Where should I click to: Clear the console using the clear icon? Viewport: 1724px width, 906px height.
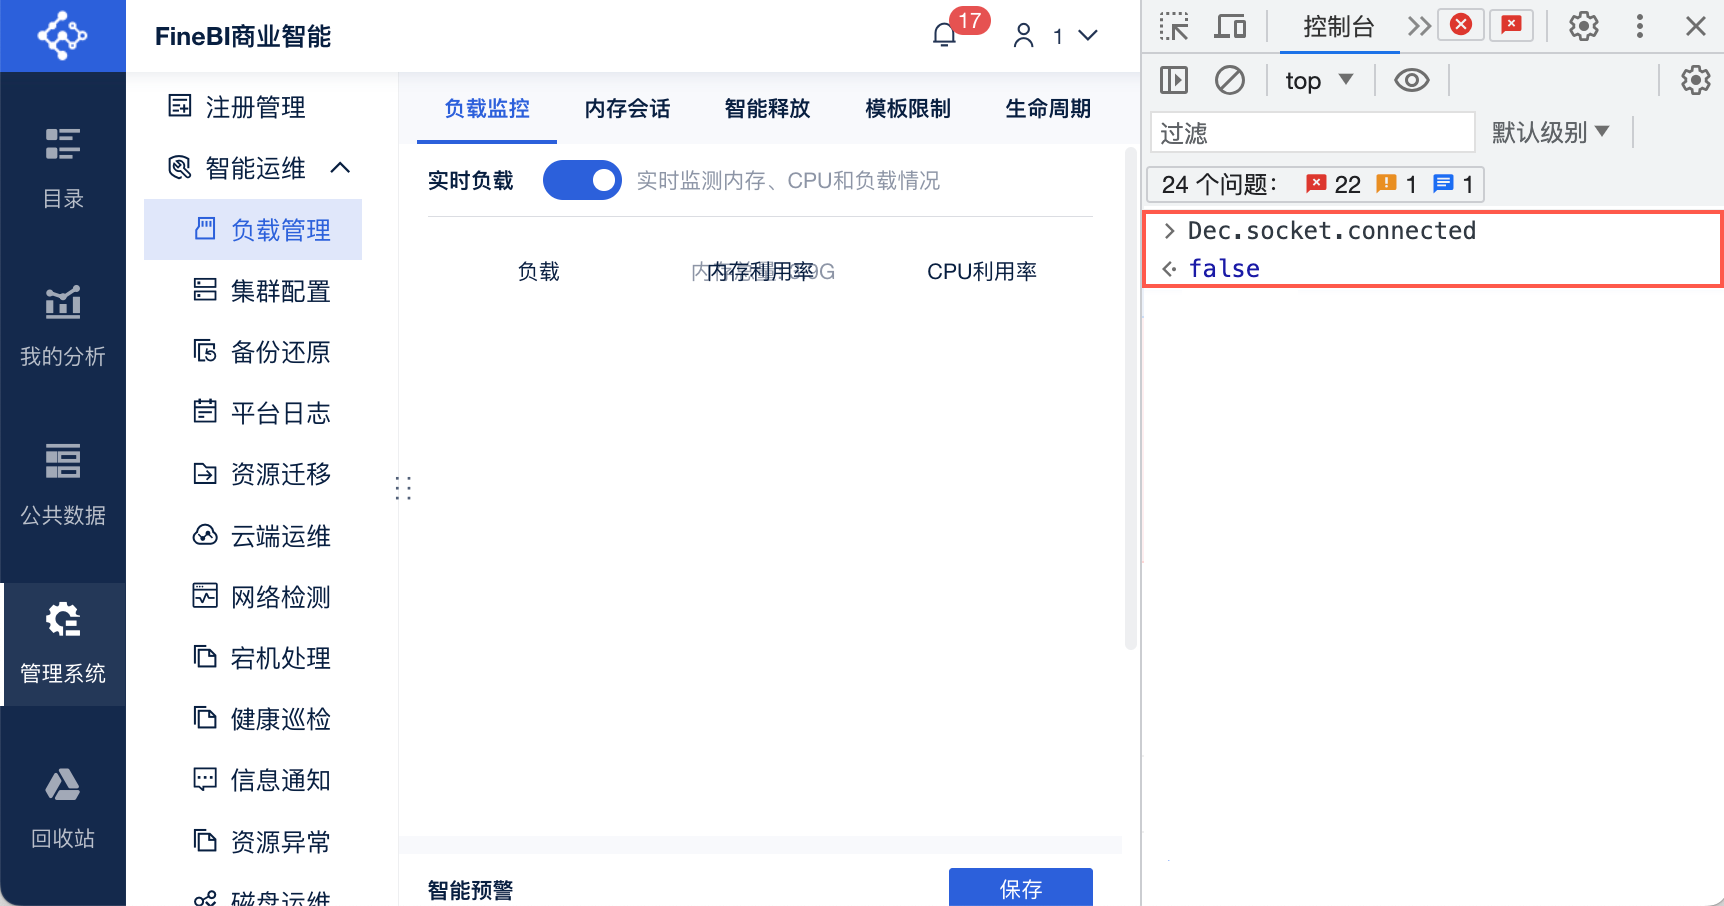click(x=1230, y=79)
